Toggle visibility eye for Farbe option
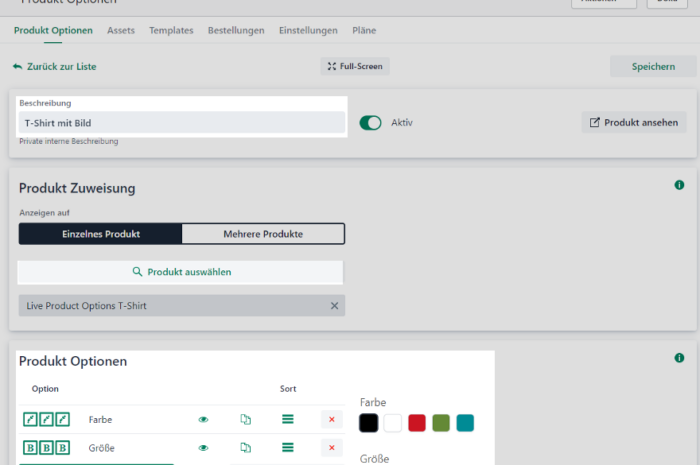 (203, 419)
